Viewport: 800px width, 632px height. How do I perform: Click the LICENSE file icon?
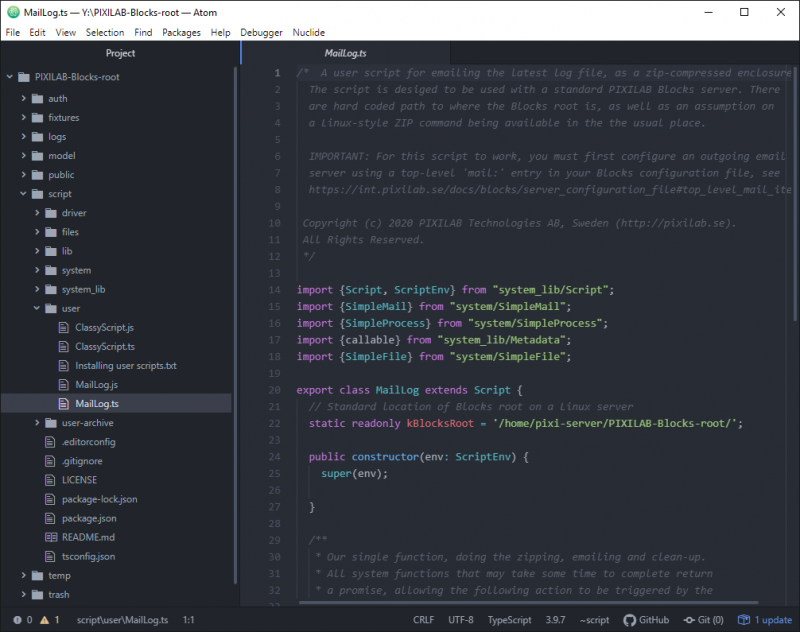pyautogui.click(x=50, y=480)
